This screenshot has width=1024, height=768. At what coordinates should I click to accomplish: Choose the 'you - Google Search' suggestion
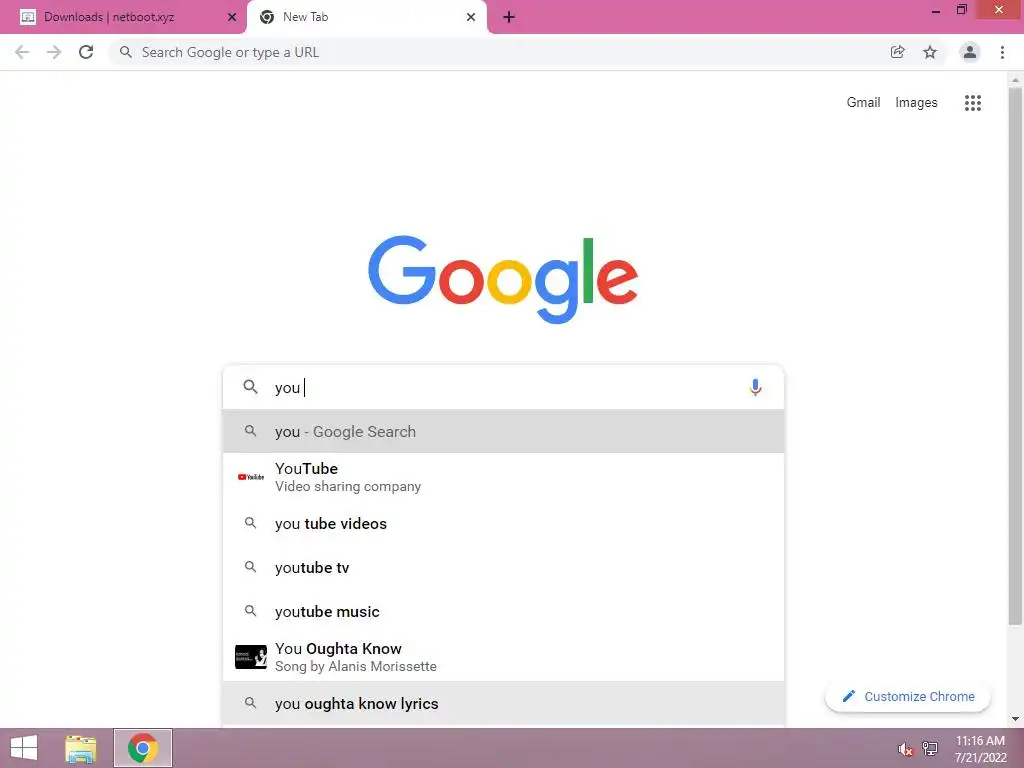503,432
